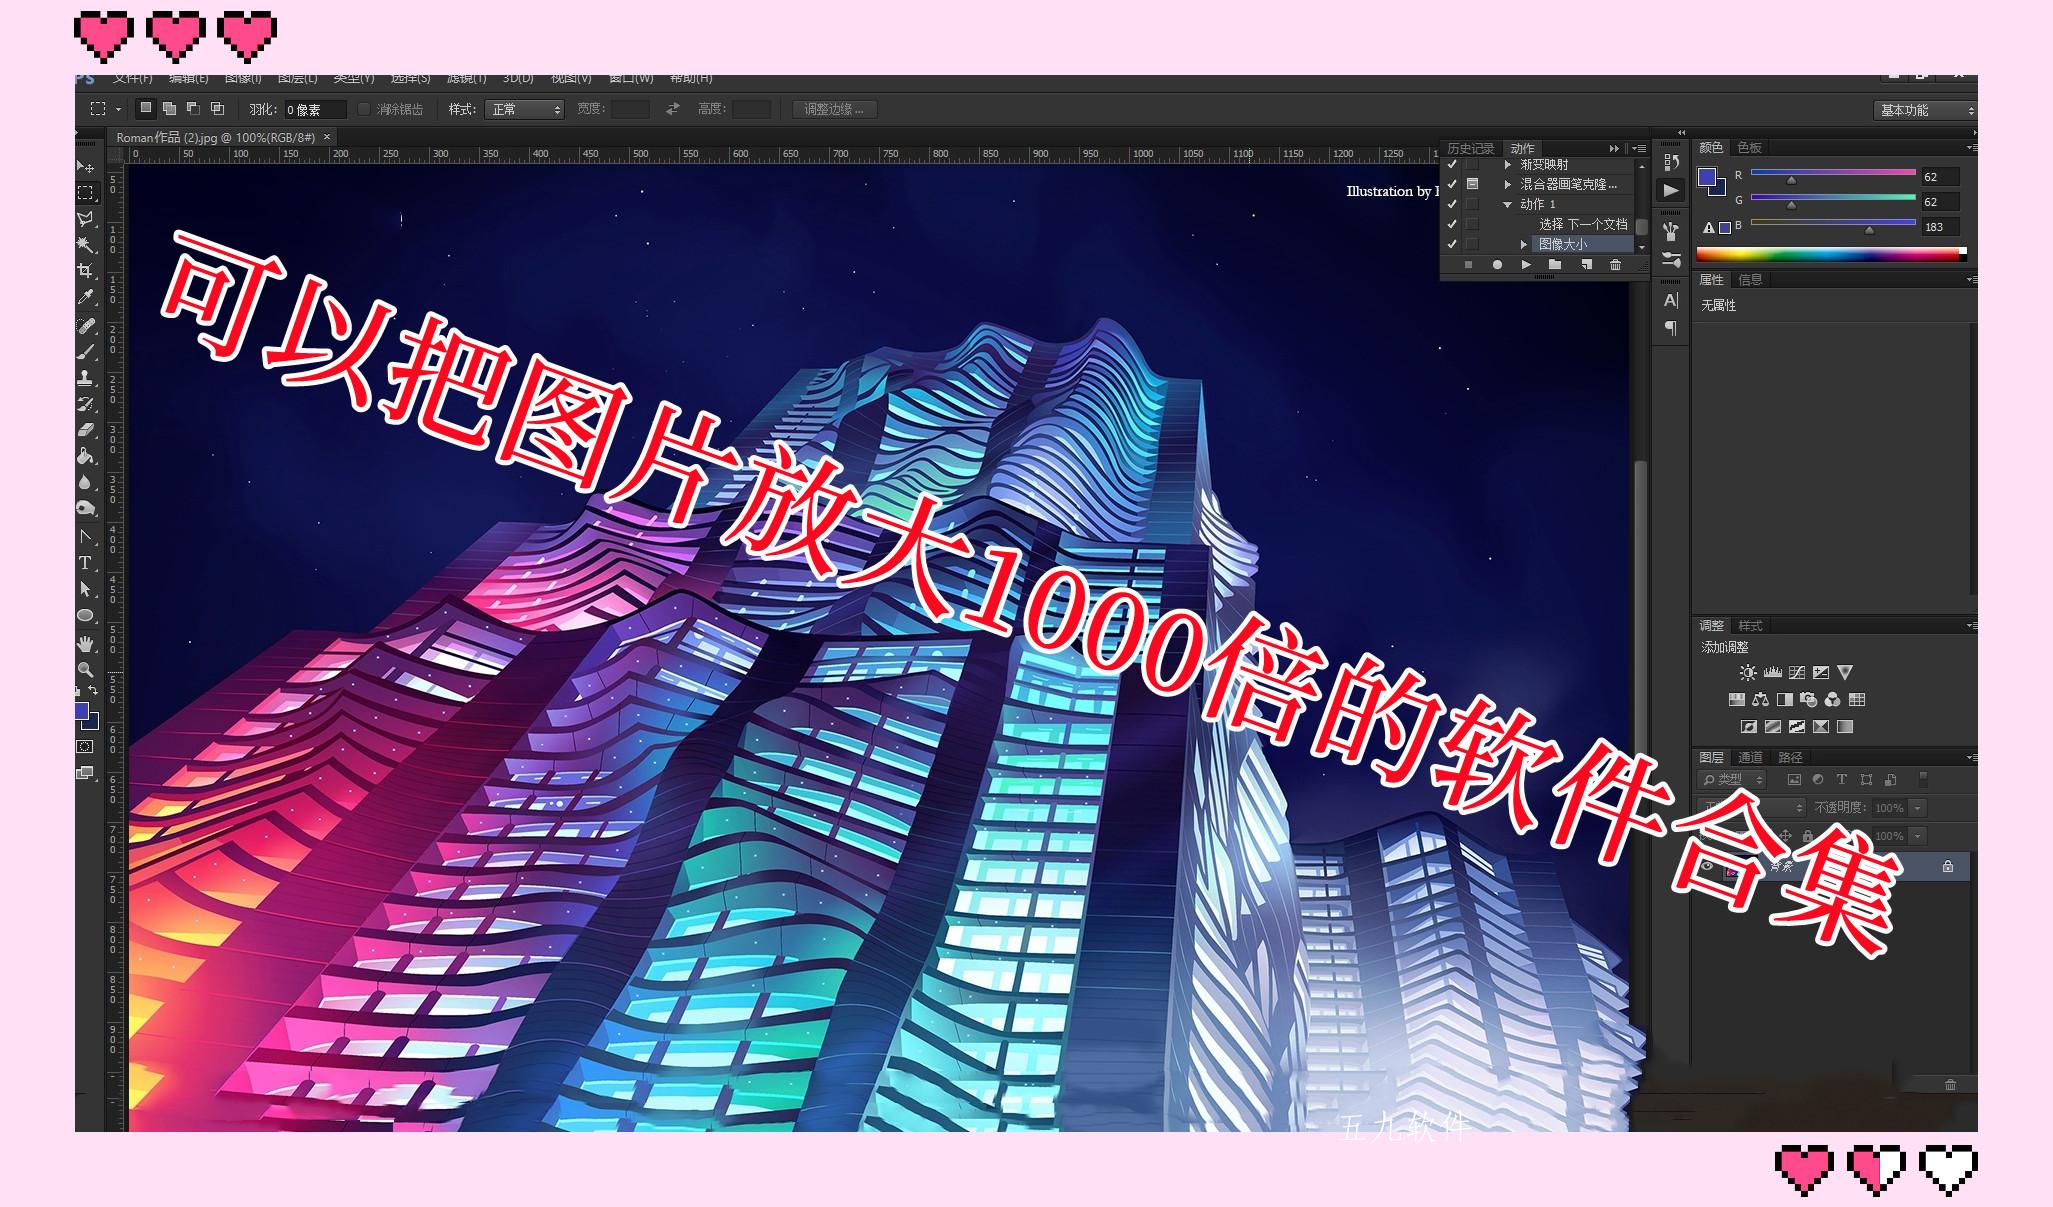Switch to the 路径 paths tab

pos(1790,758)
